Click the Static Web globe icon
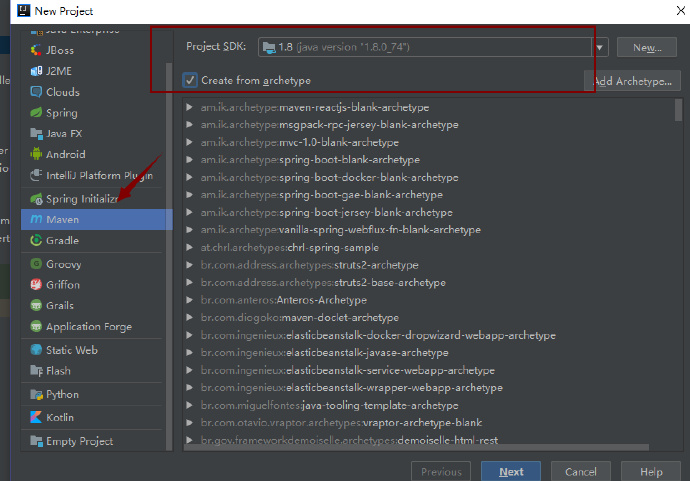Screen dimensions: 690x481 (36, 350)
